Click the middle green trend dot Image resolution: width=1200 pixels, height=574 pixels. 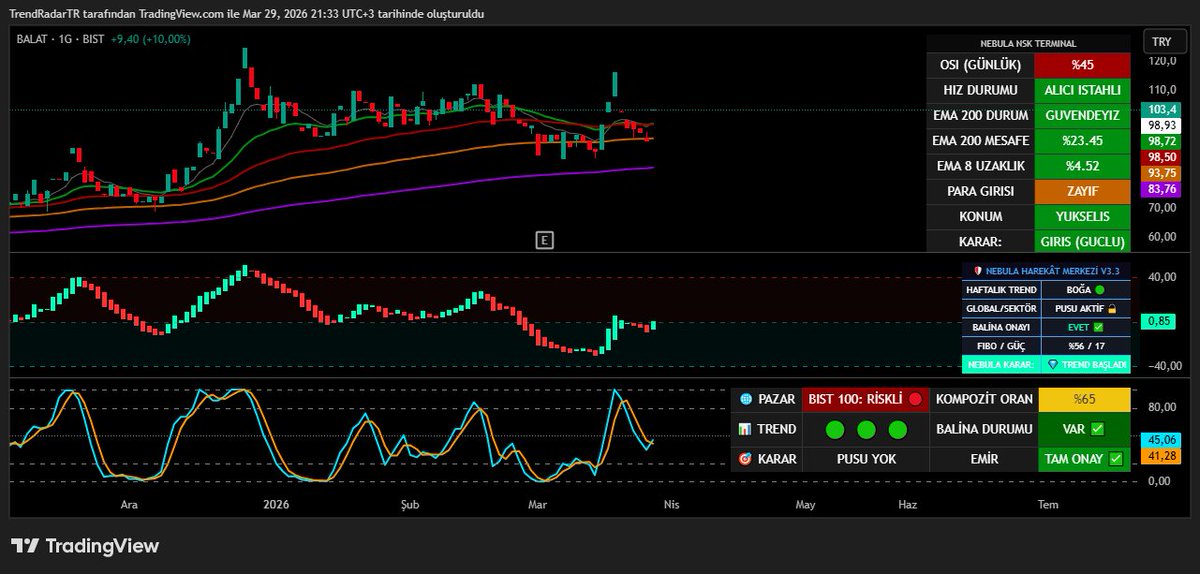[866, 429]
